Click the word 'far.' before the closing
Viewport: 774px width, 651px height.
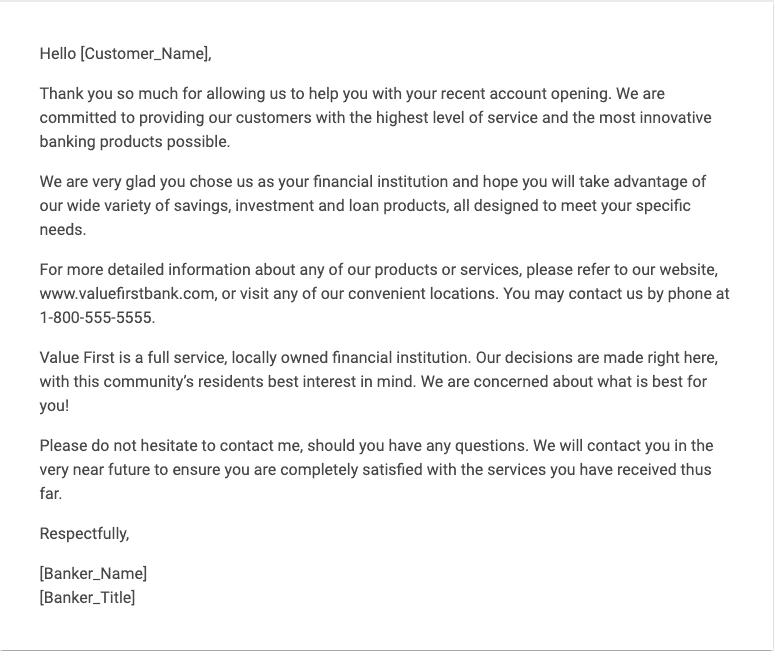(51, 494)
